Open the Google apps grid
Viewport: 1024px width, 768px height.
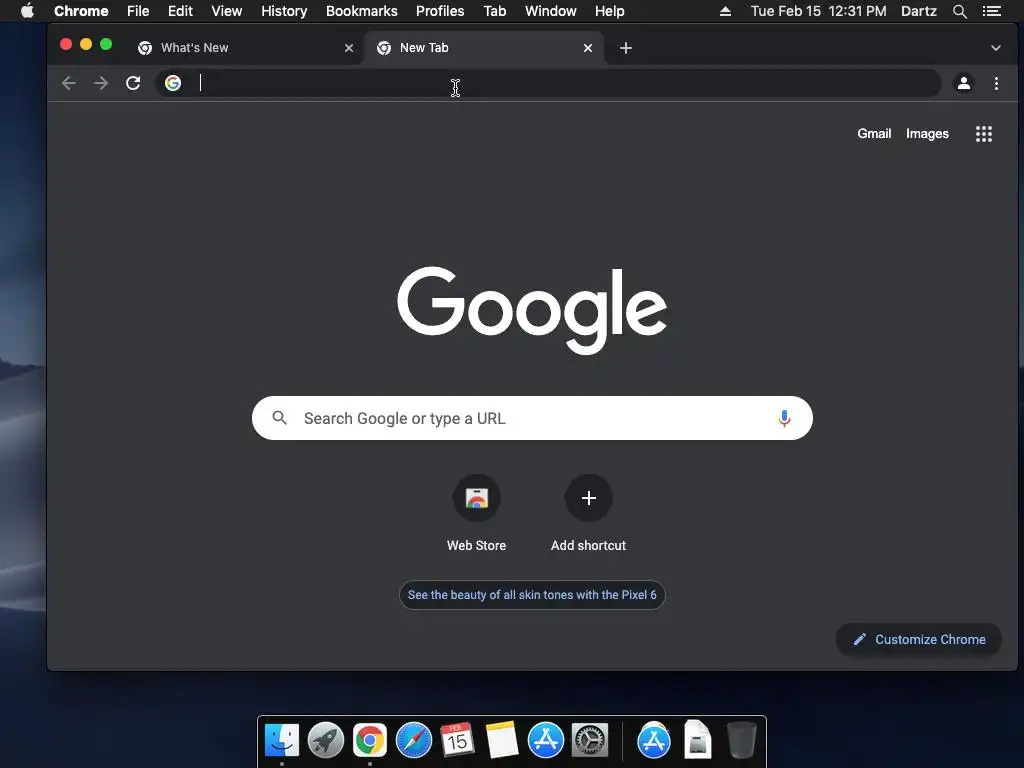[x=984, y=134]
